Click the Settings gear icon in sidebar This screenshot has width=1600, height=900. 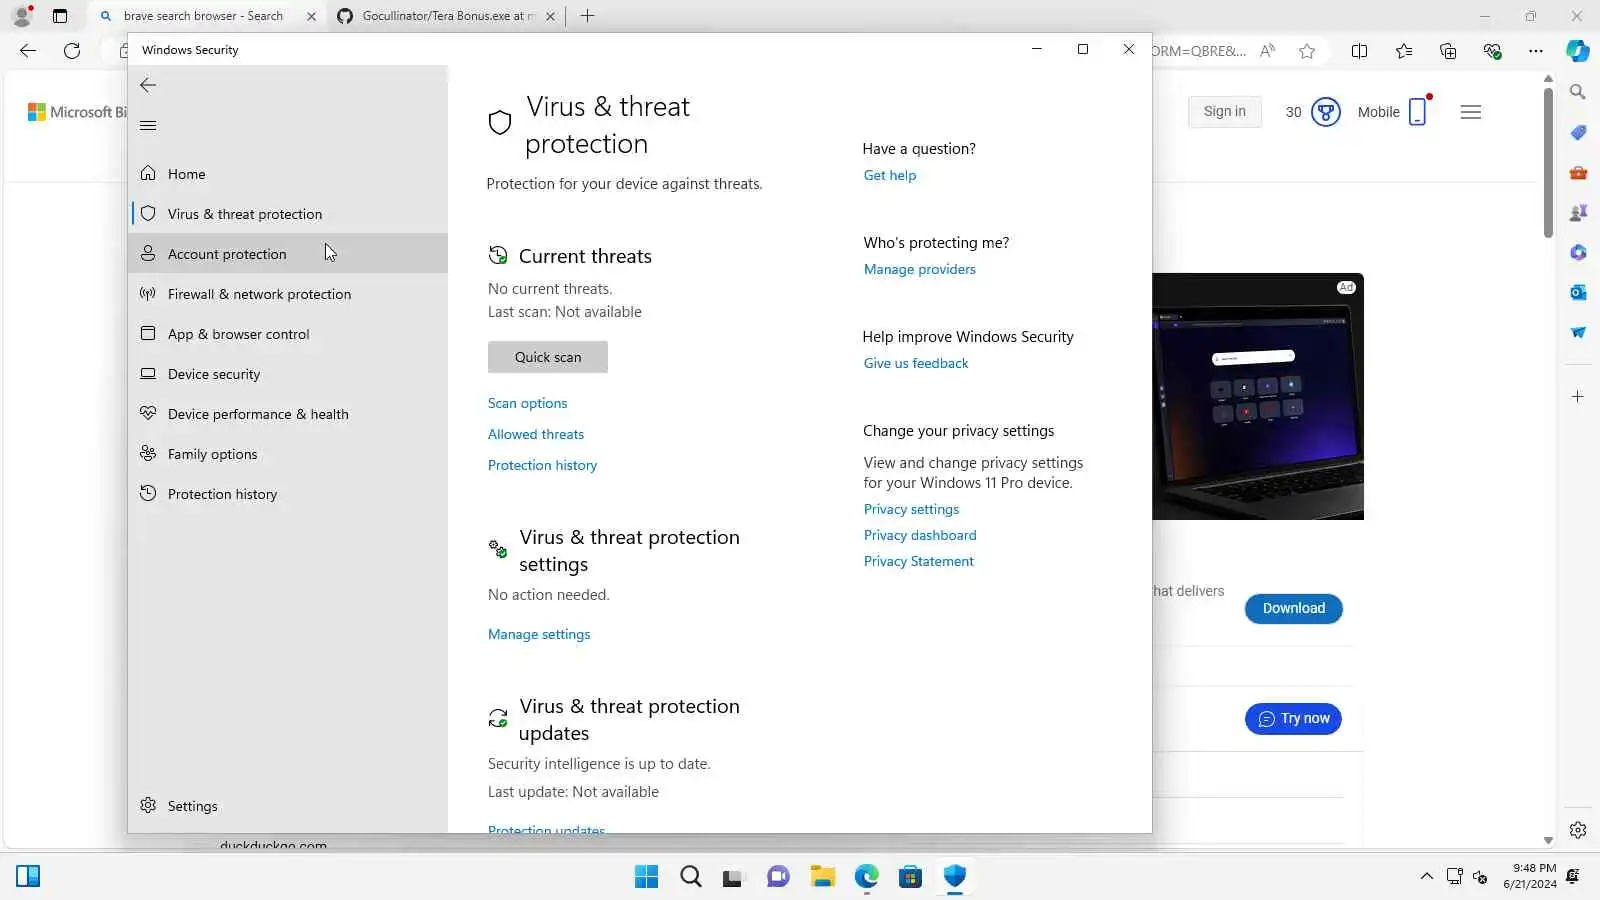point(148,805)
